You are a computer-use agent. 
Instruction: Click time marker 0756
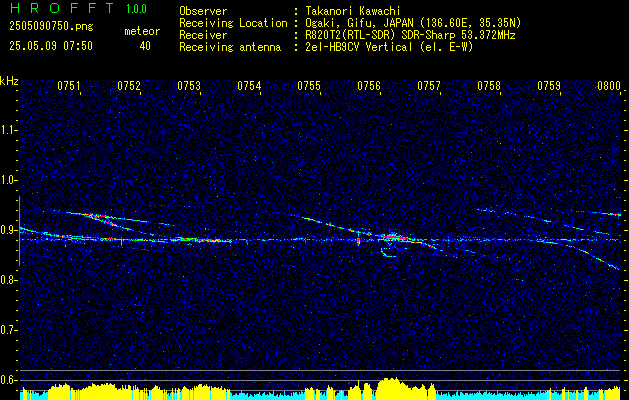[x=369, y=86]
